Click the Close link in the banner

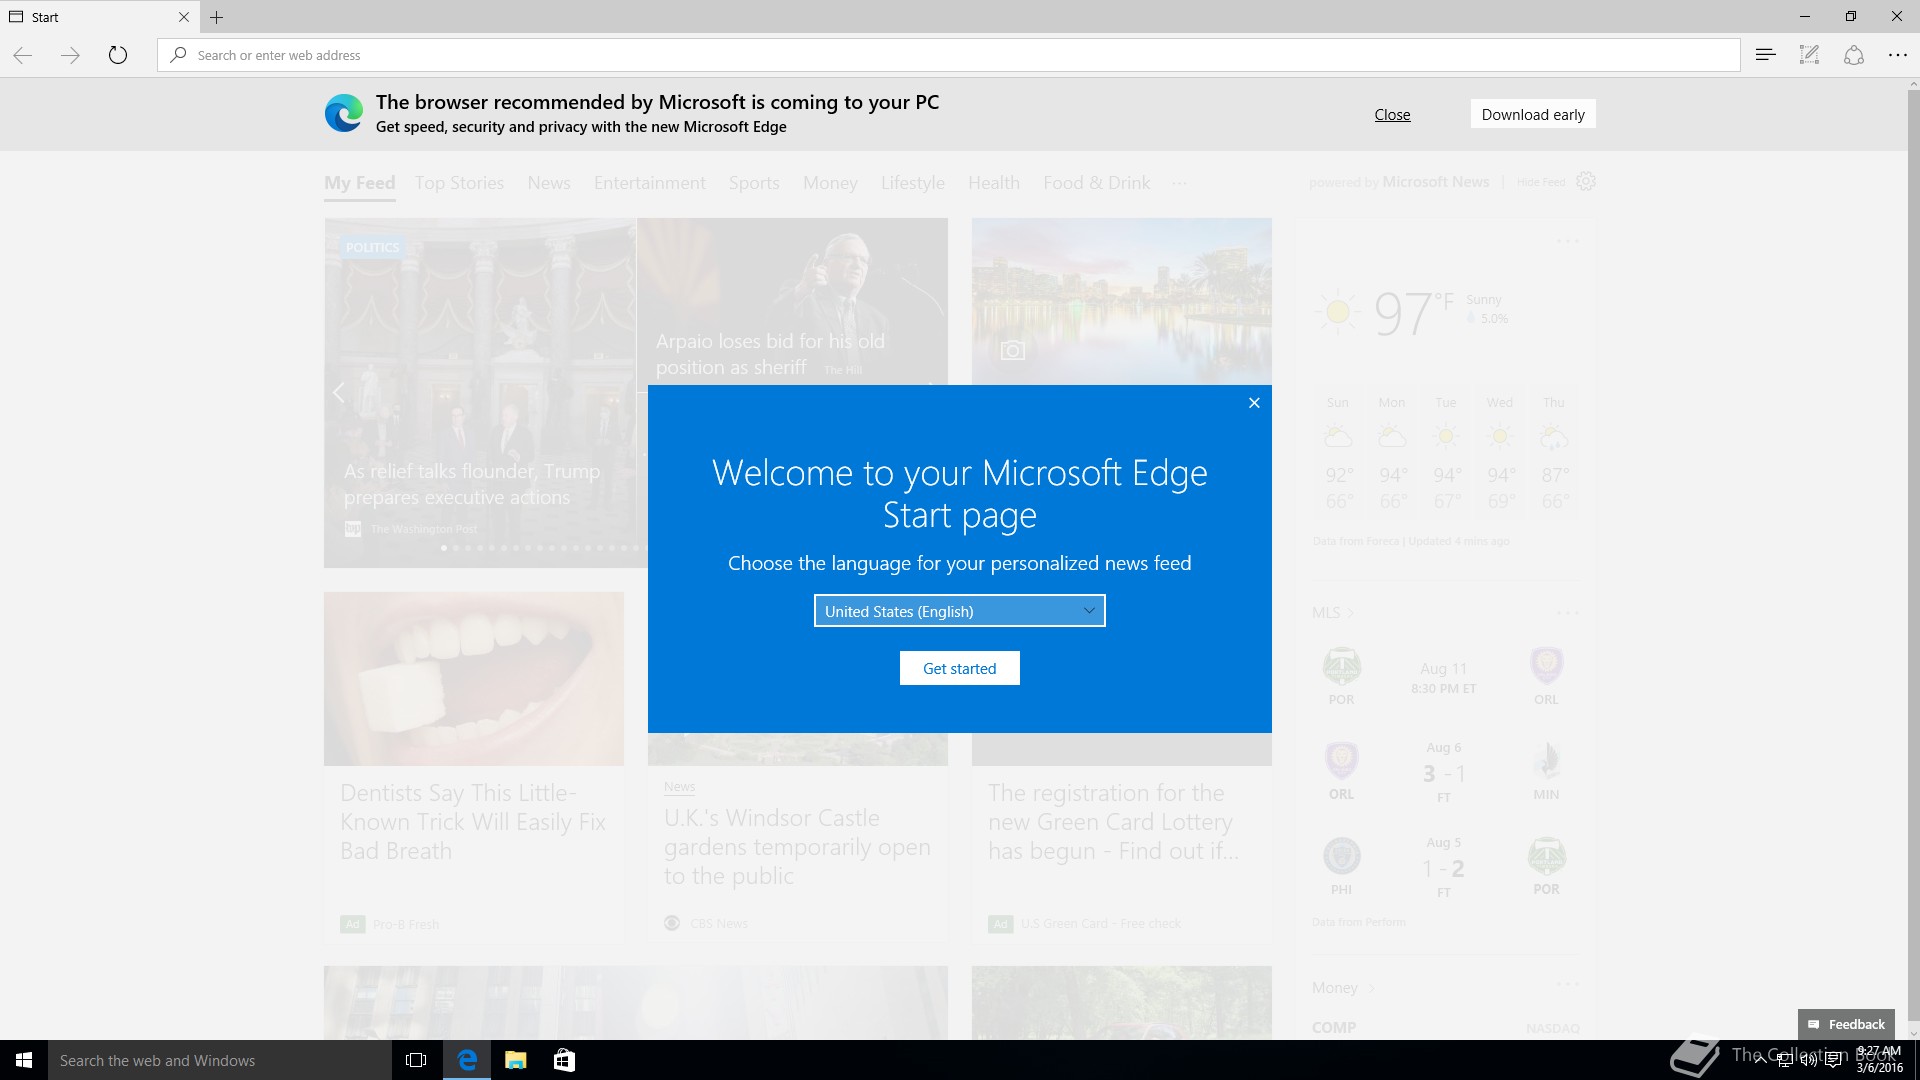[1392, 115]
